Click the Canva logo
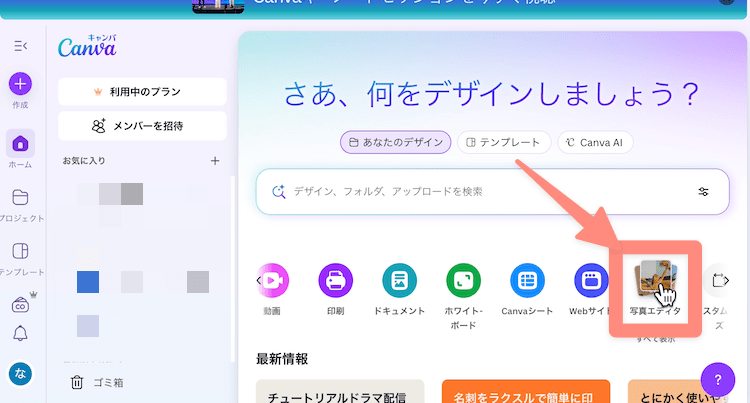Viewport: 750px width, 403px height. (88, 47)
